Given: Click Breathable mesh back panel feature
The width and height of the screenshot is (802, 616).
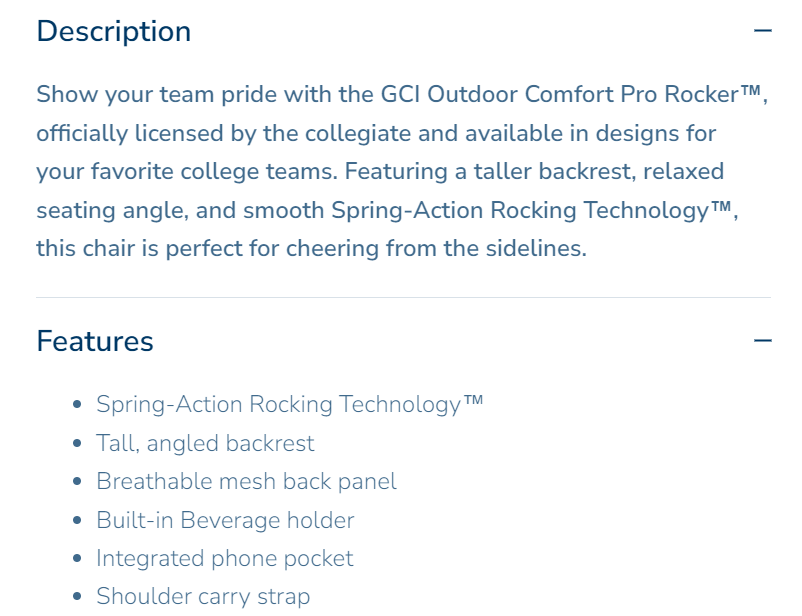Looking at the screenshot, I should tap(246, 481).
